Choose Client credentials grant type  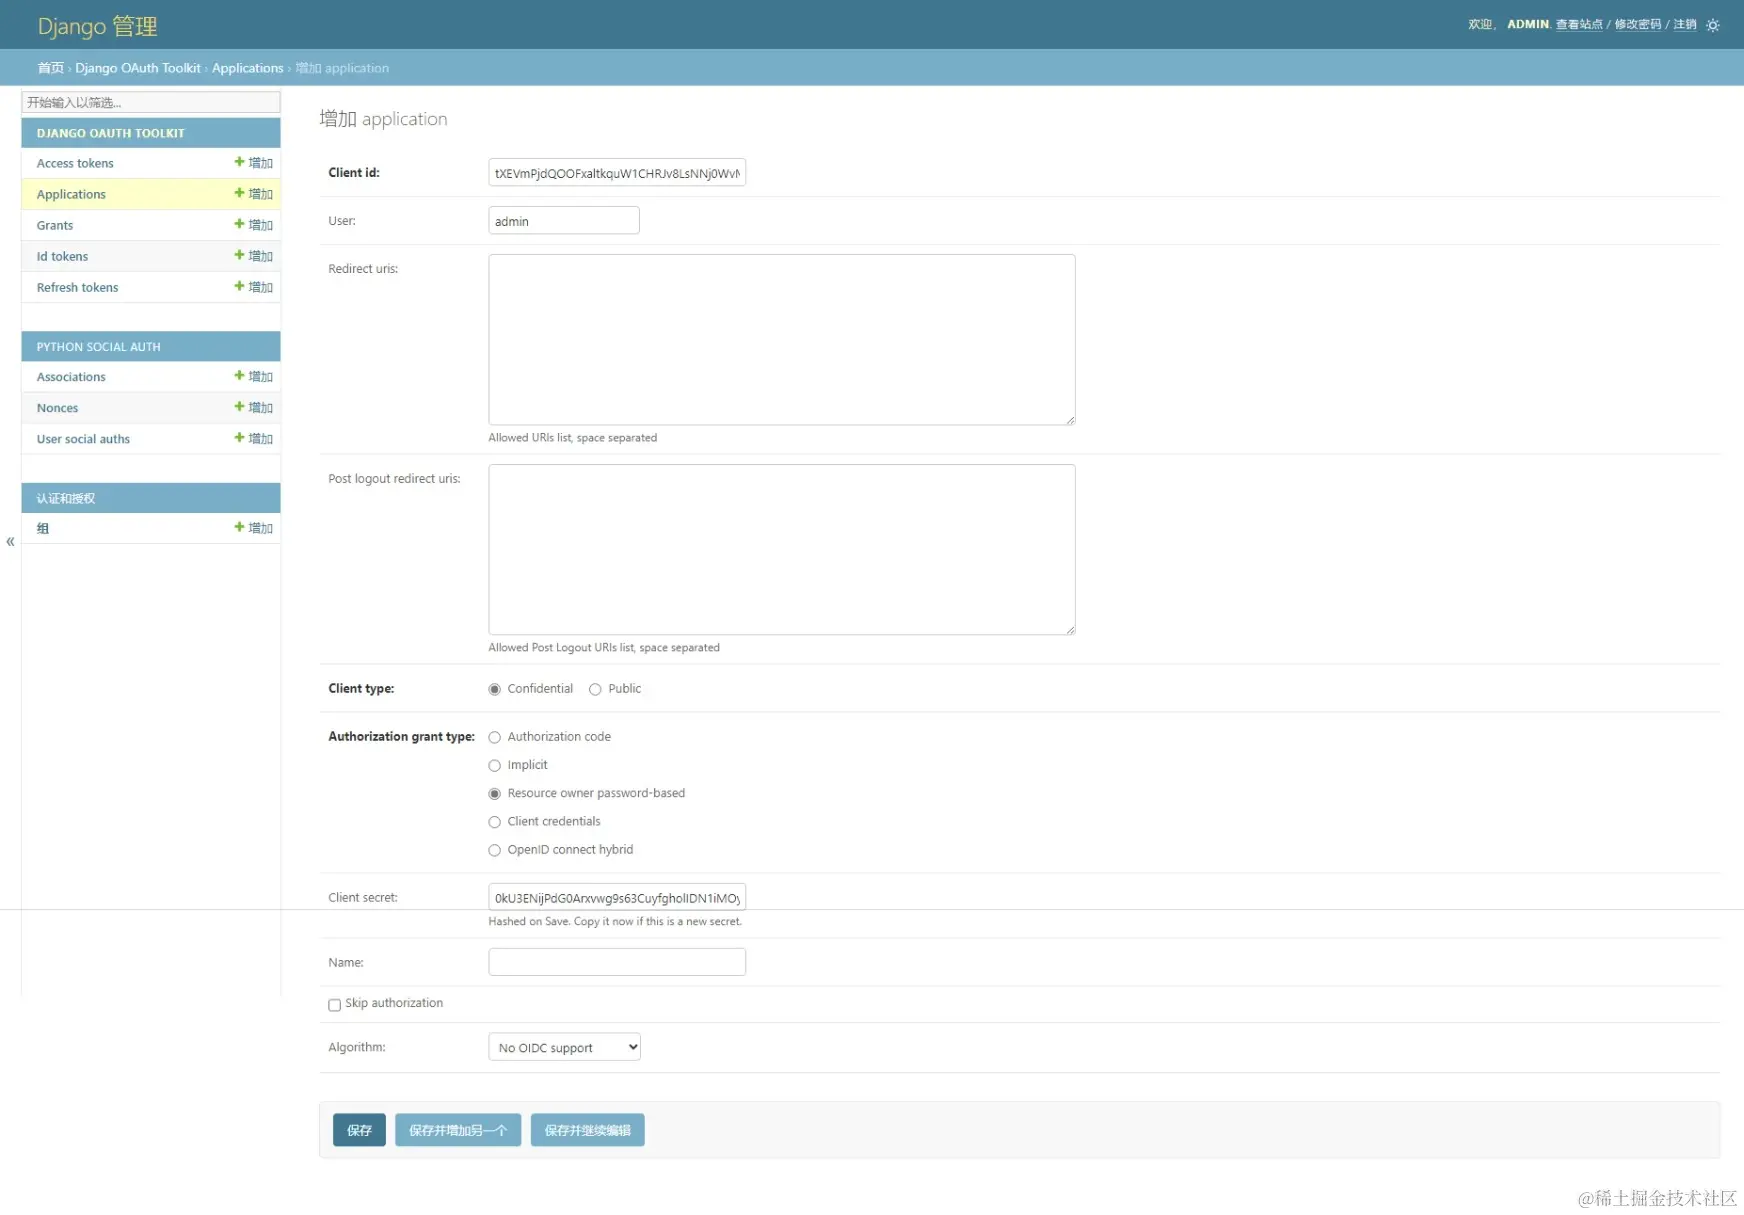click(x=494, y=822)
